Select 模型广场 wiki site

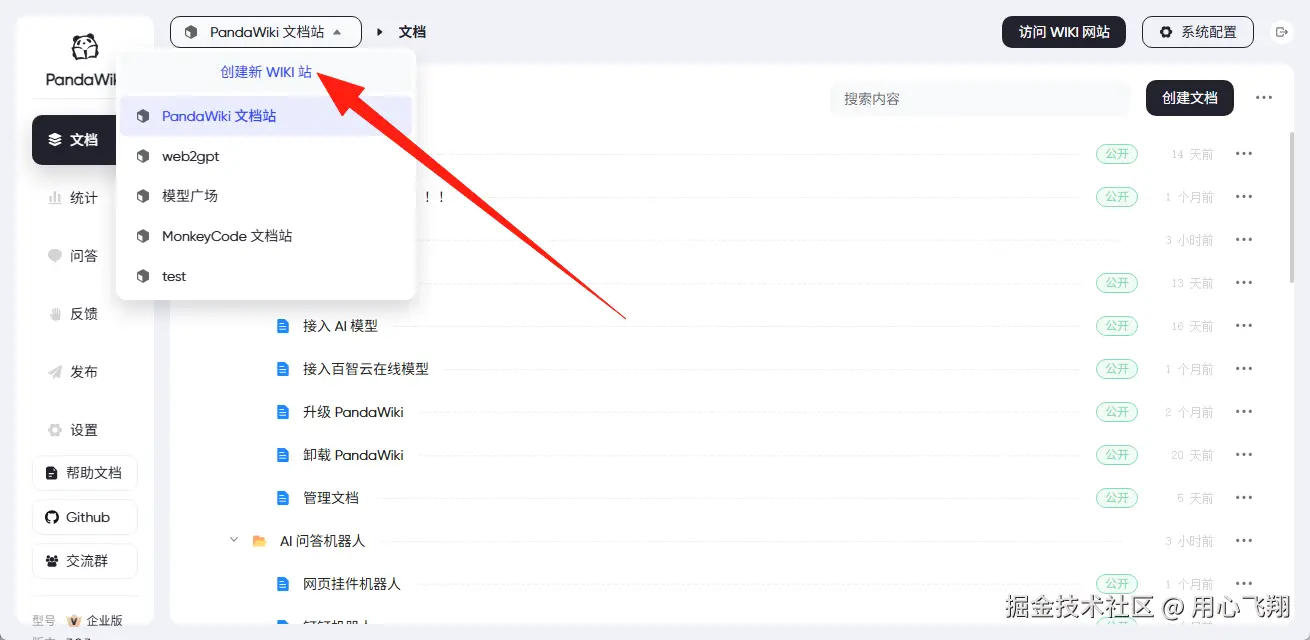[x=266, y=196]
